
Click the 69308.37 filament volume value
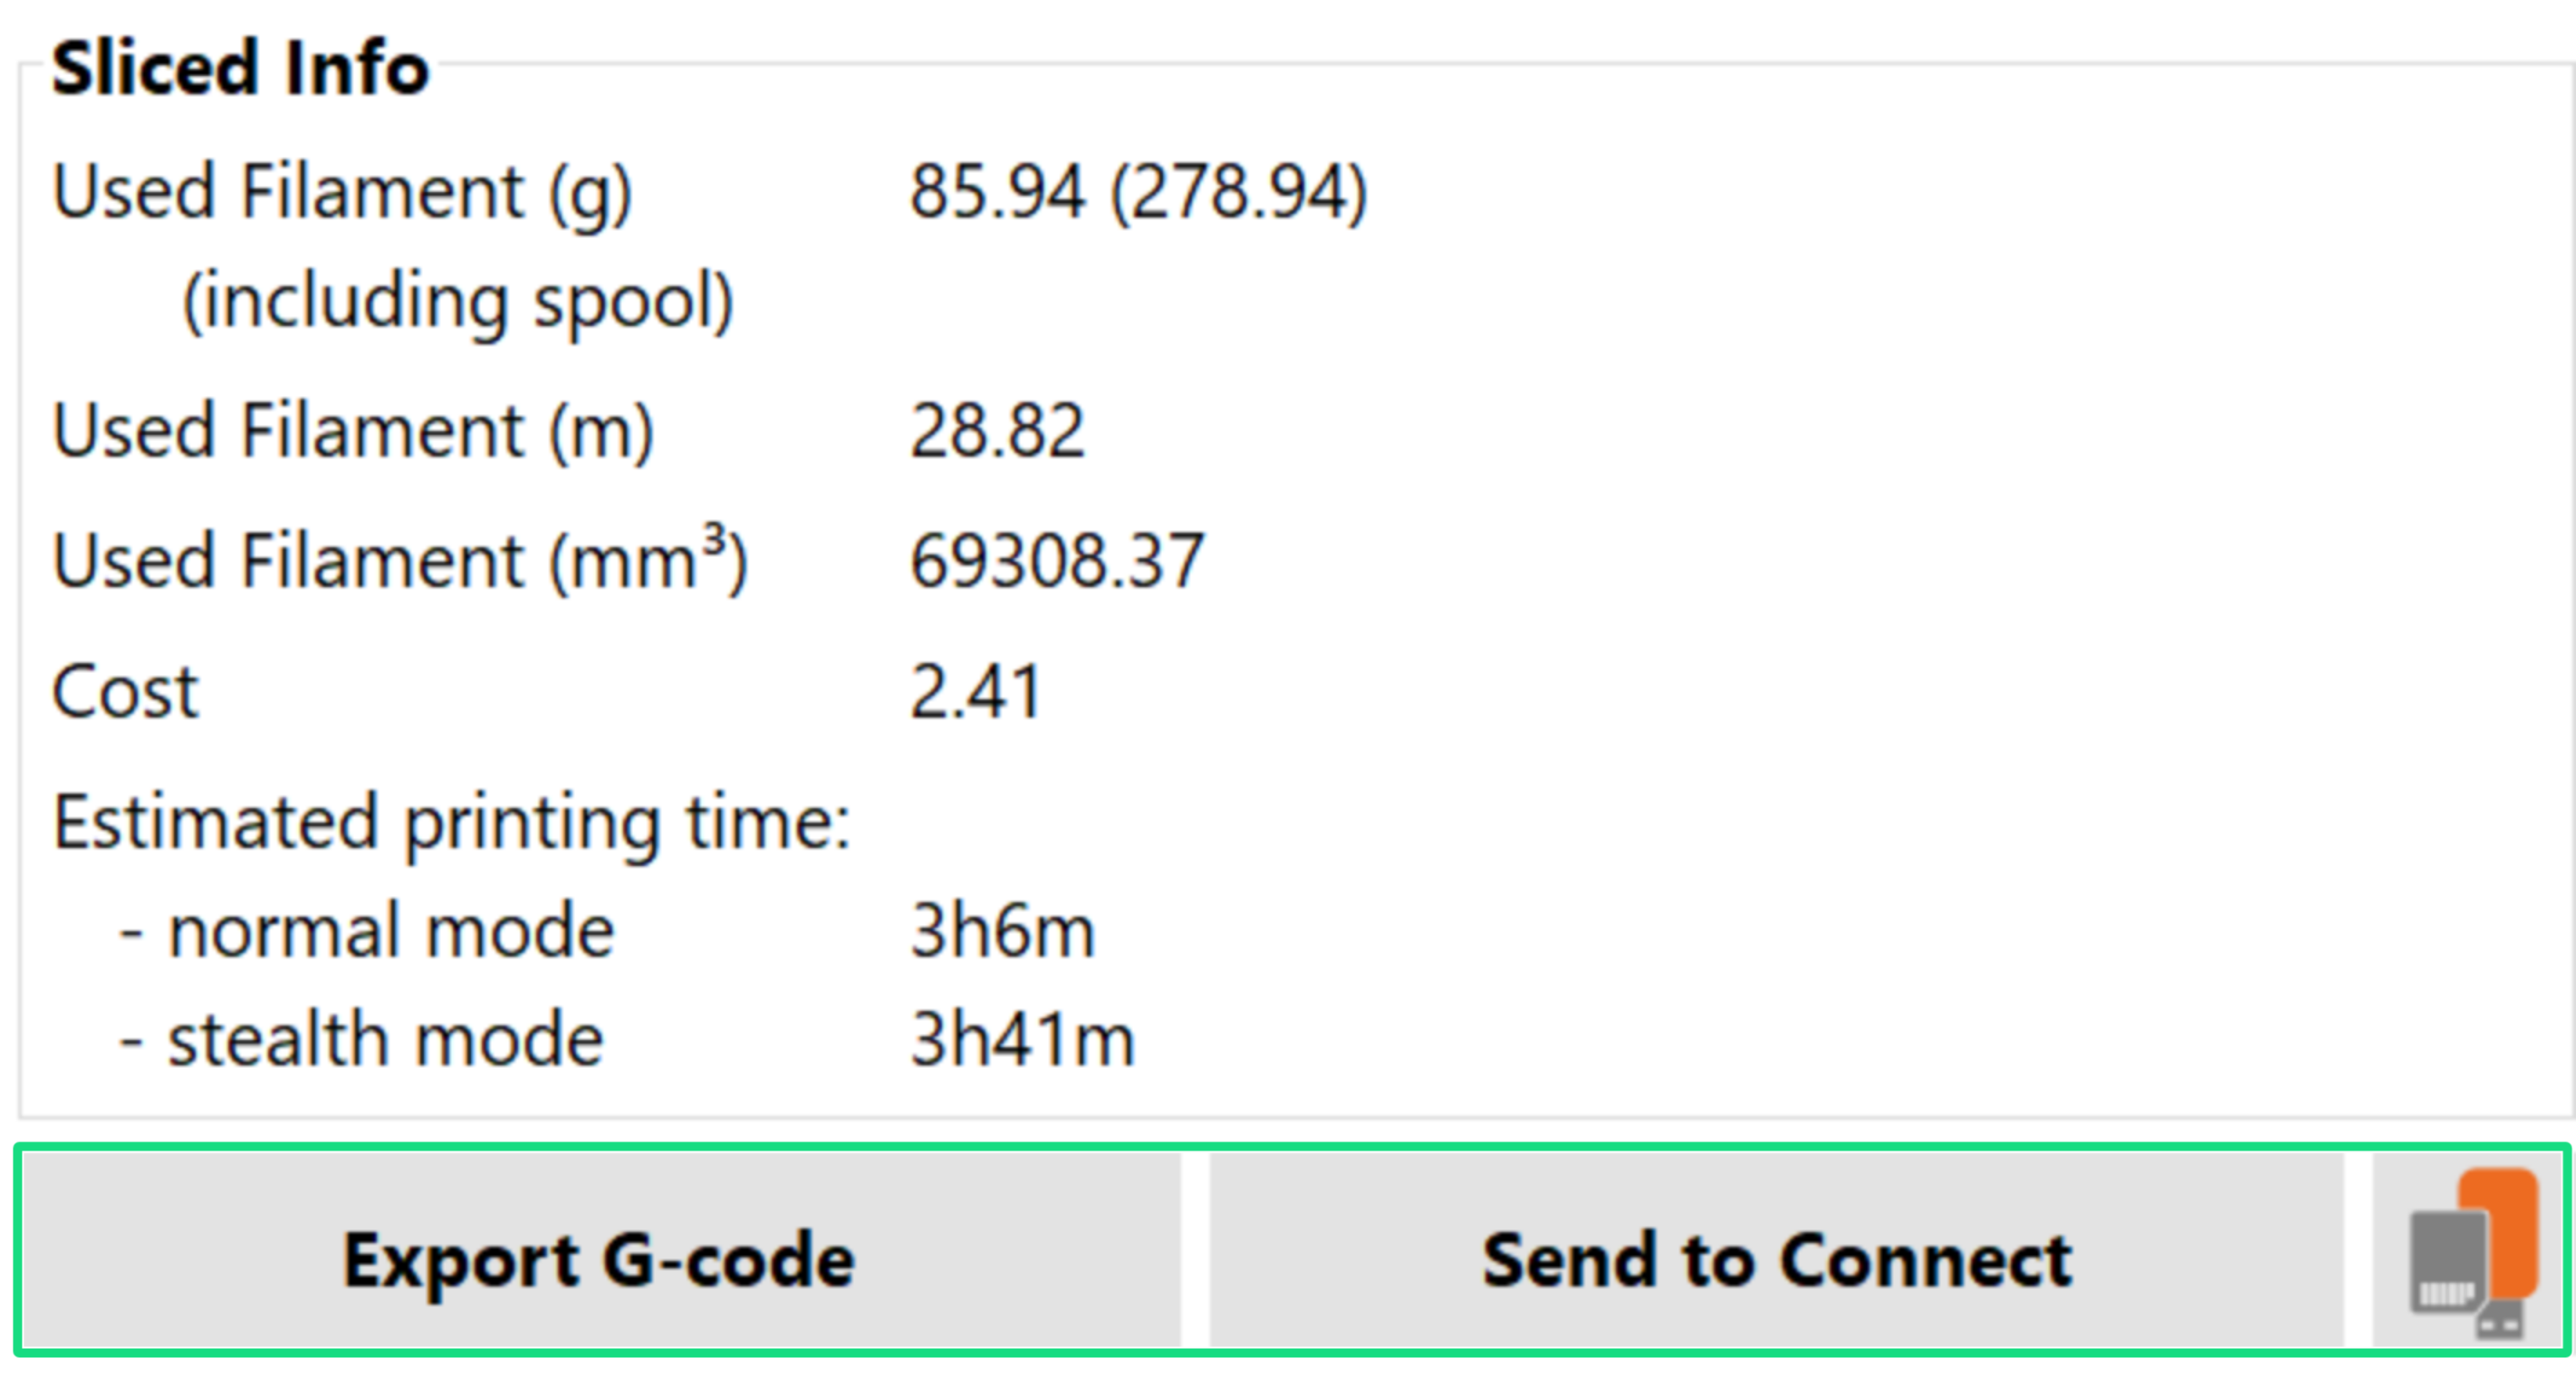(1056, 560)
